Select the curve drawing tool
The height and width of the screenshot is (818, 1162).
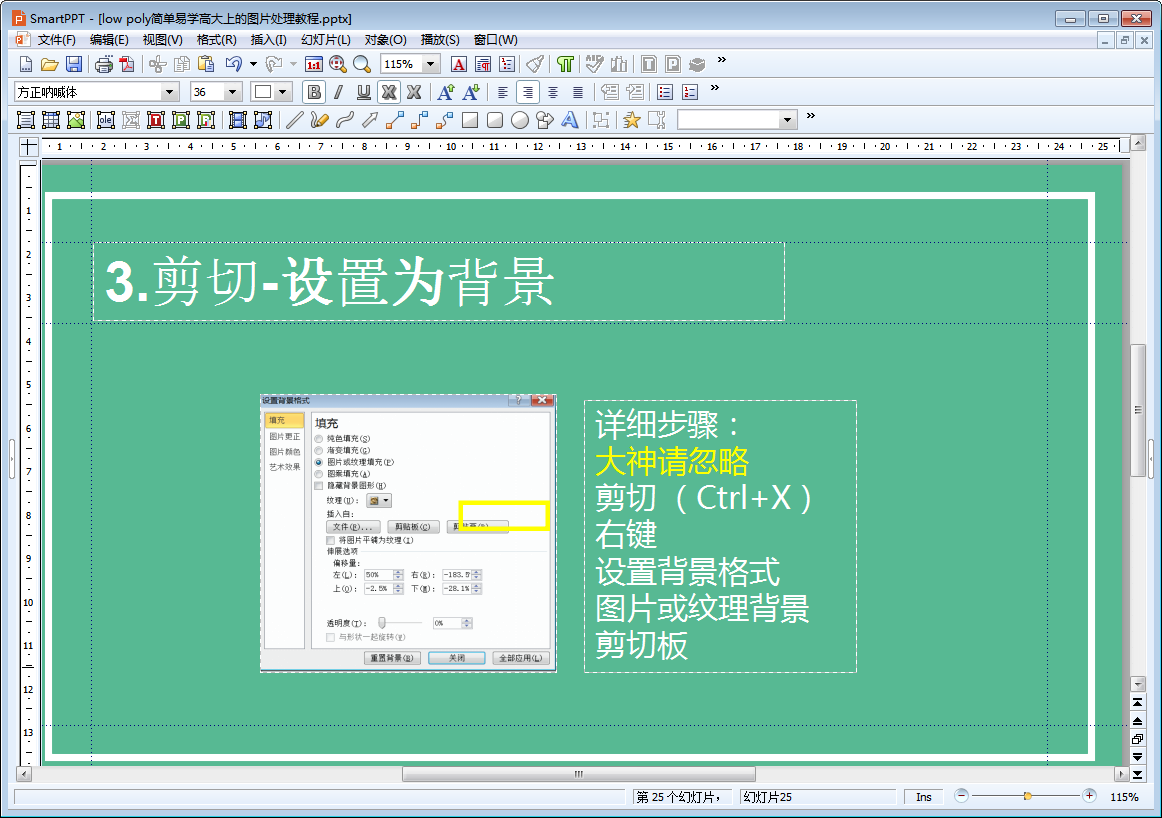click(x=345, y=119)
